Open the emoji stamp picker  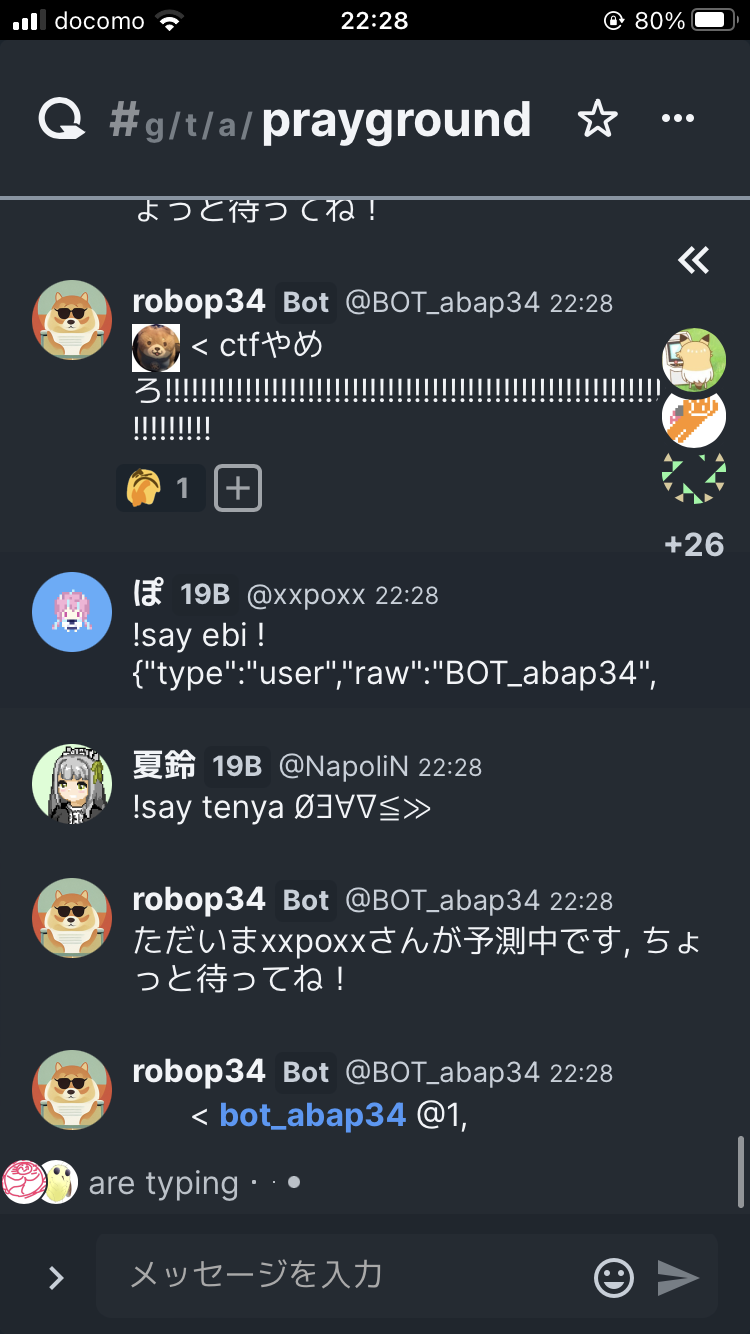[614, 1277]
